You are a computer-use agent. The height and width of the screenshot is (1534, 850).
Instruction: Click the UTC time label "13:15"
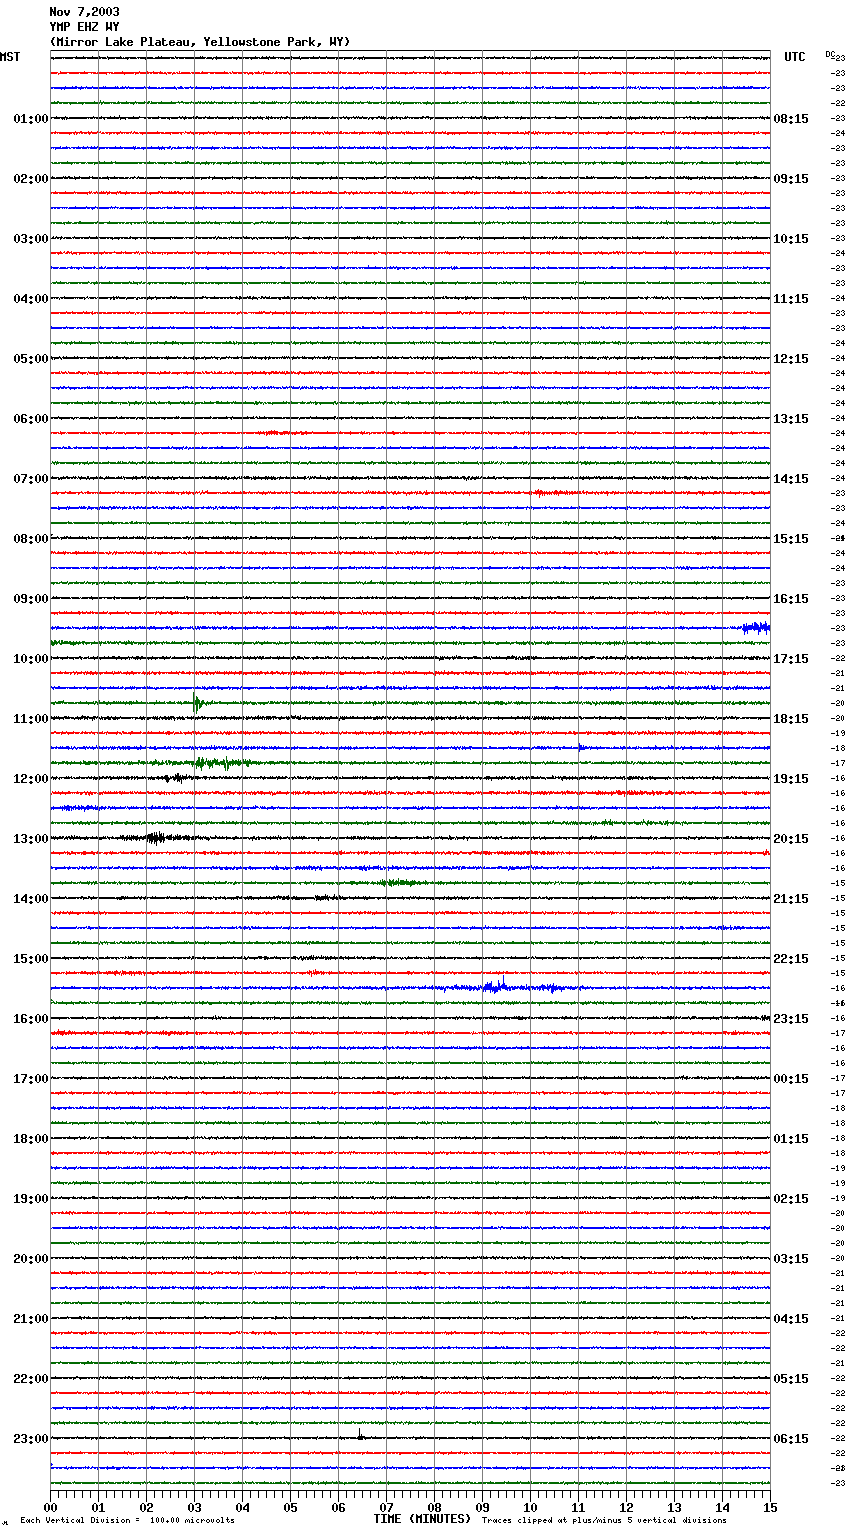coord(791,419)
